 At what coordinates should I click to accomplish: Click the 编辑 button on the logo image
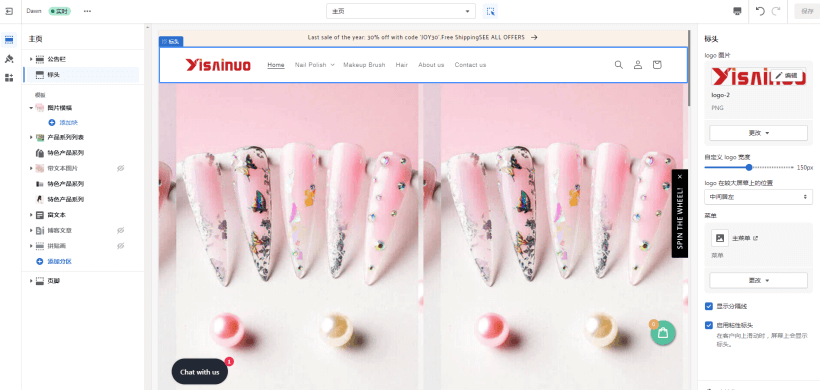[x=787, y=76]
